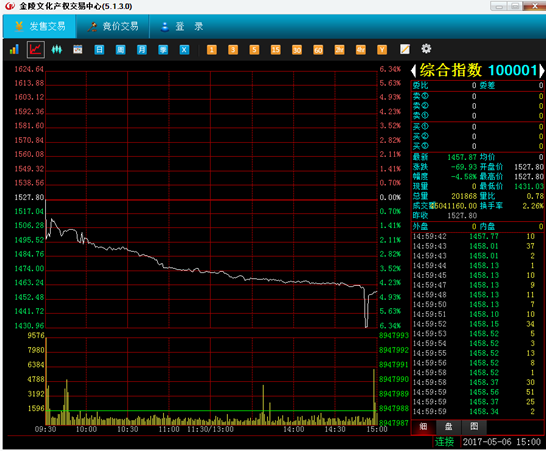Image resolution: width=546 pixels, height=451 pixels.
Task: Select the 图 chart tab at bottom
Action: click(x=474, y=427)
